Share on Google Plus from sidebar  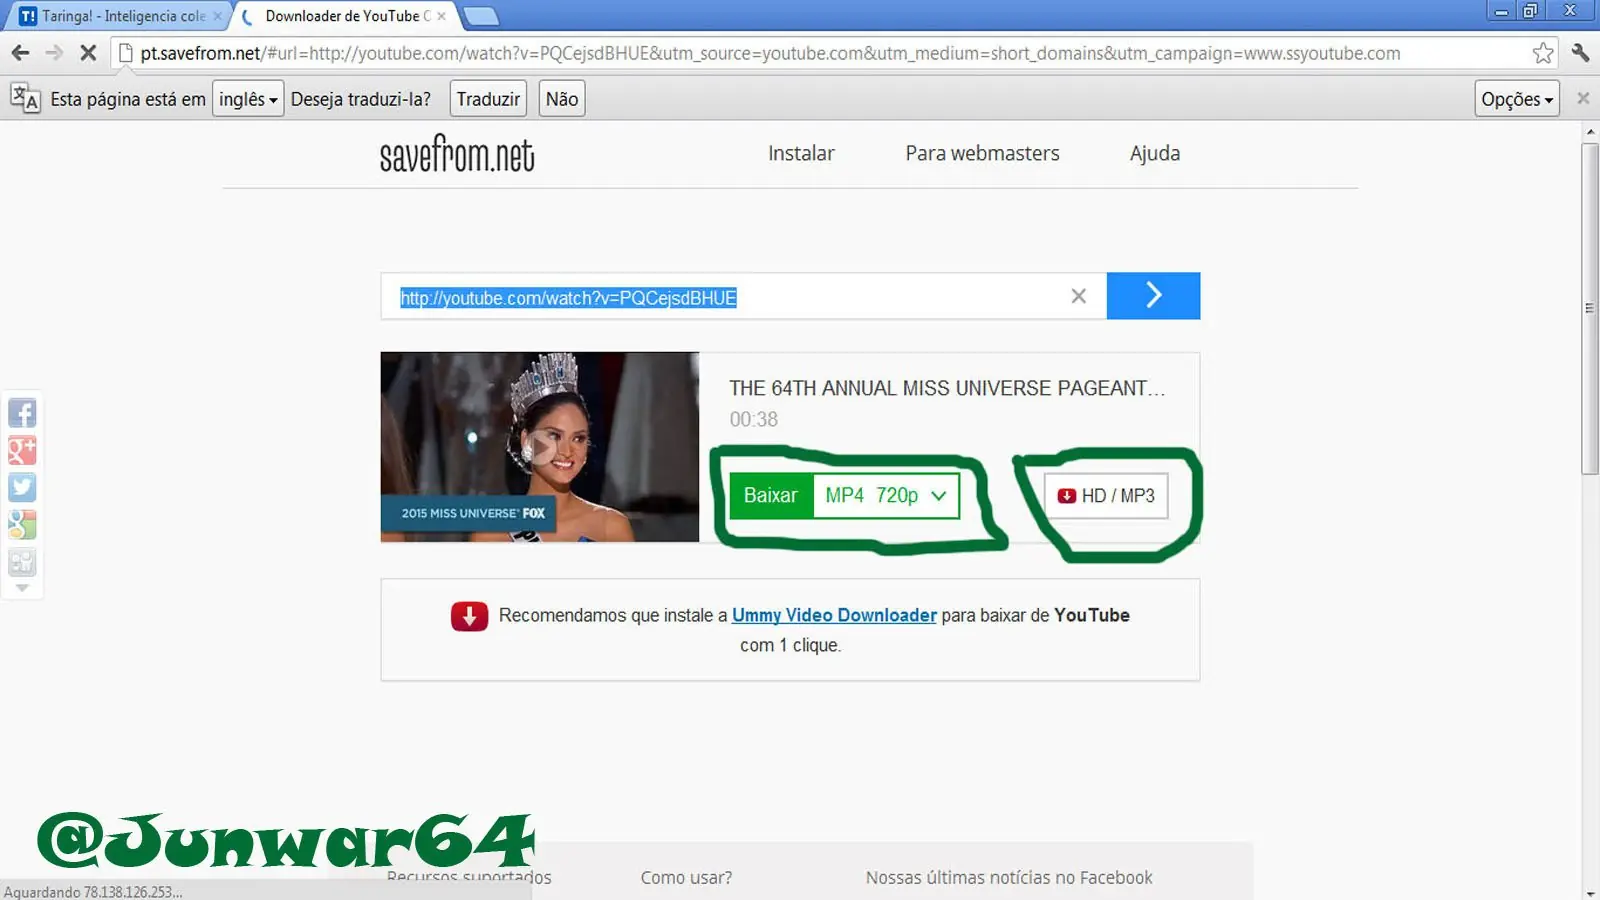tap(22, 450)
